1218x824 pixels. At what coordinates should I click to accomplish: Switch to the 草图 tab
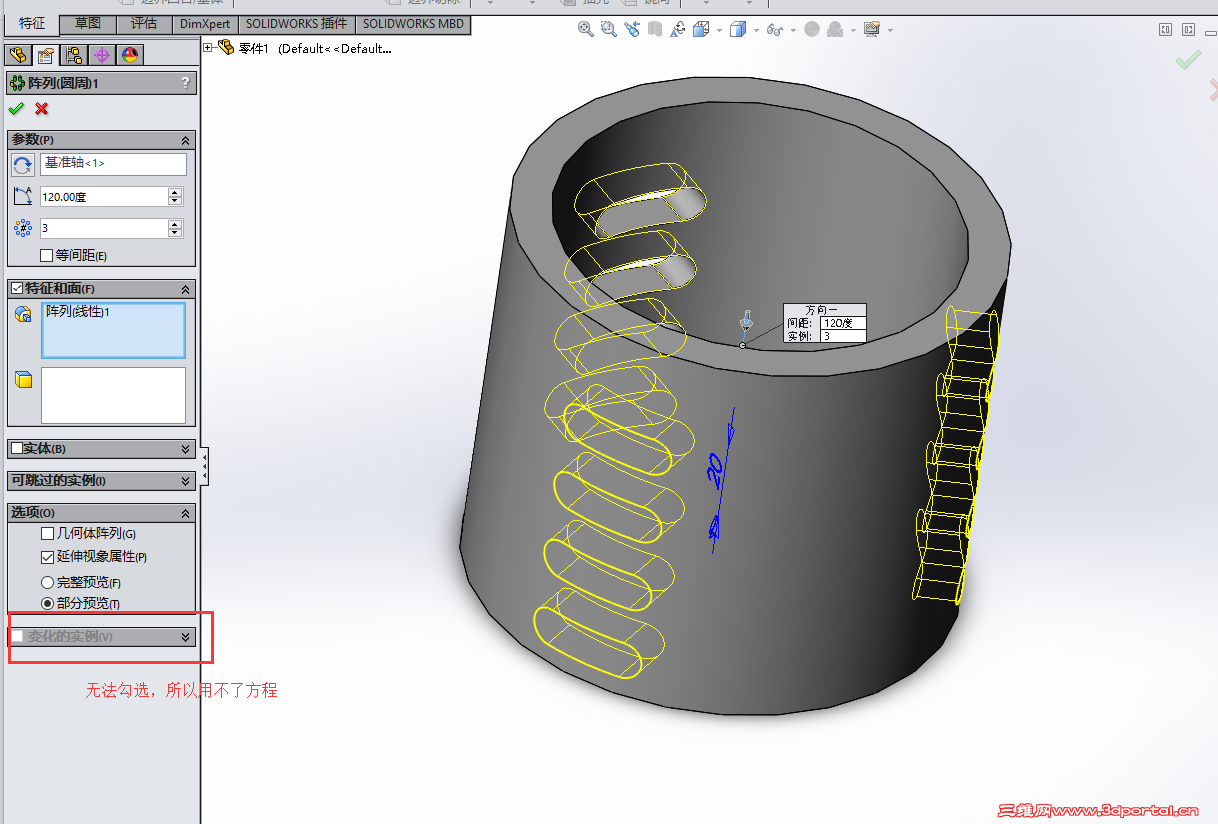88,24
